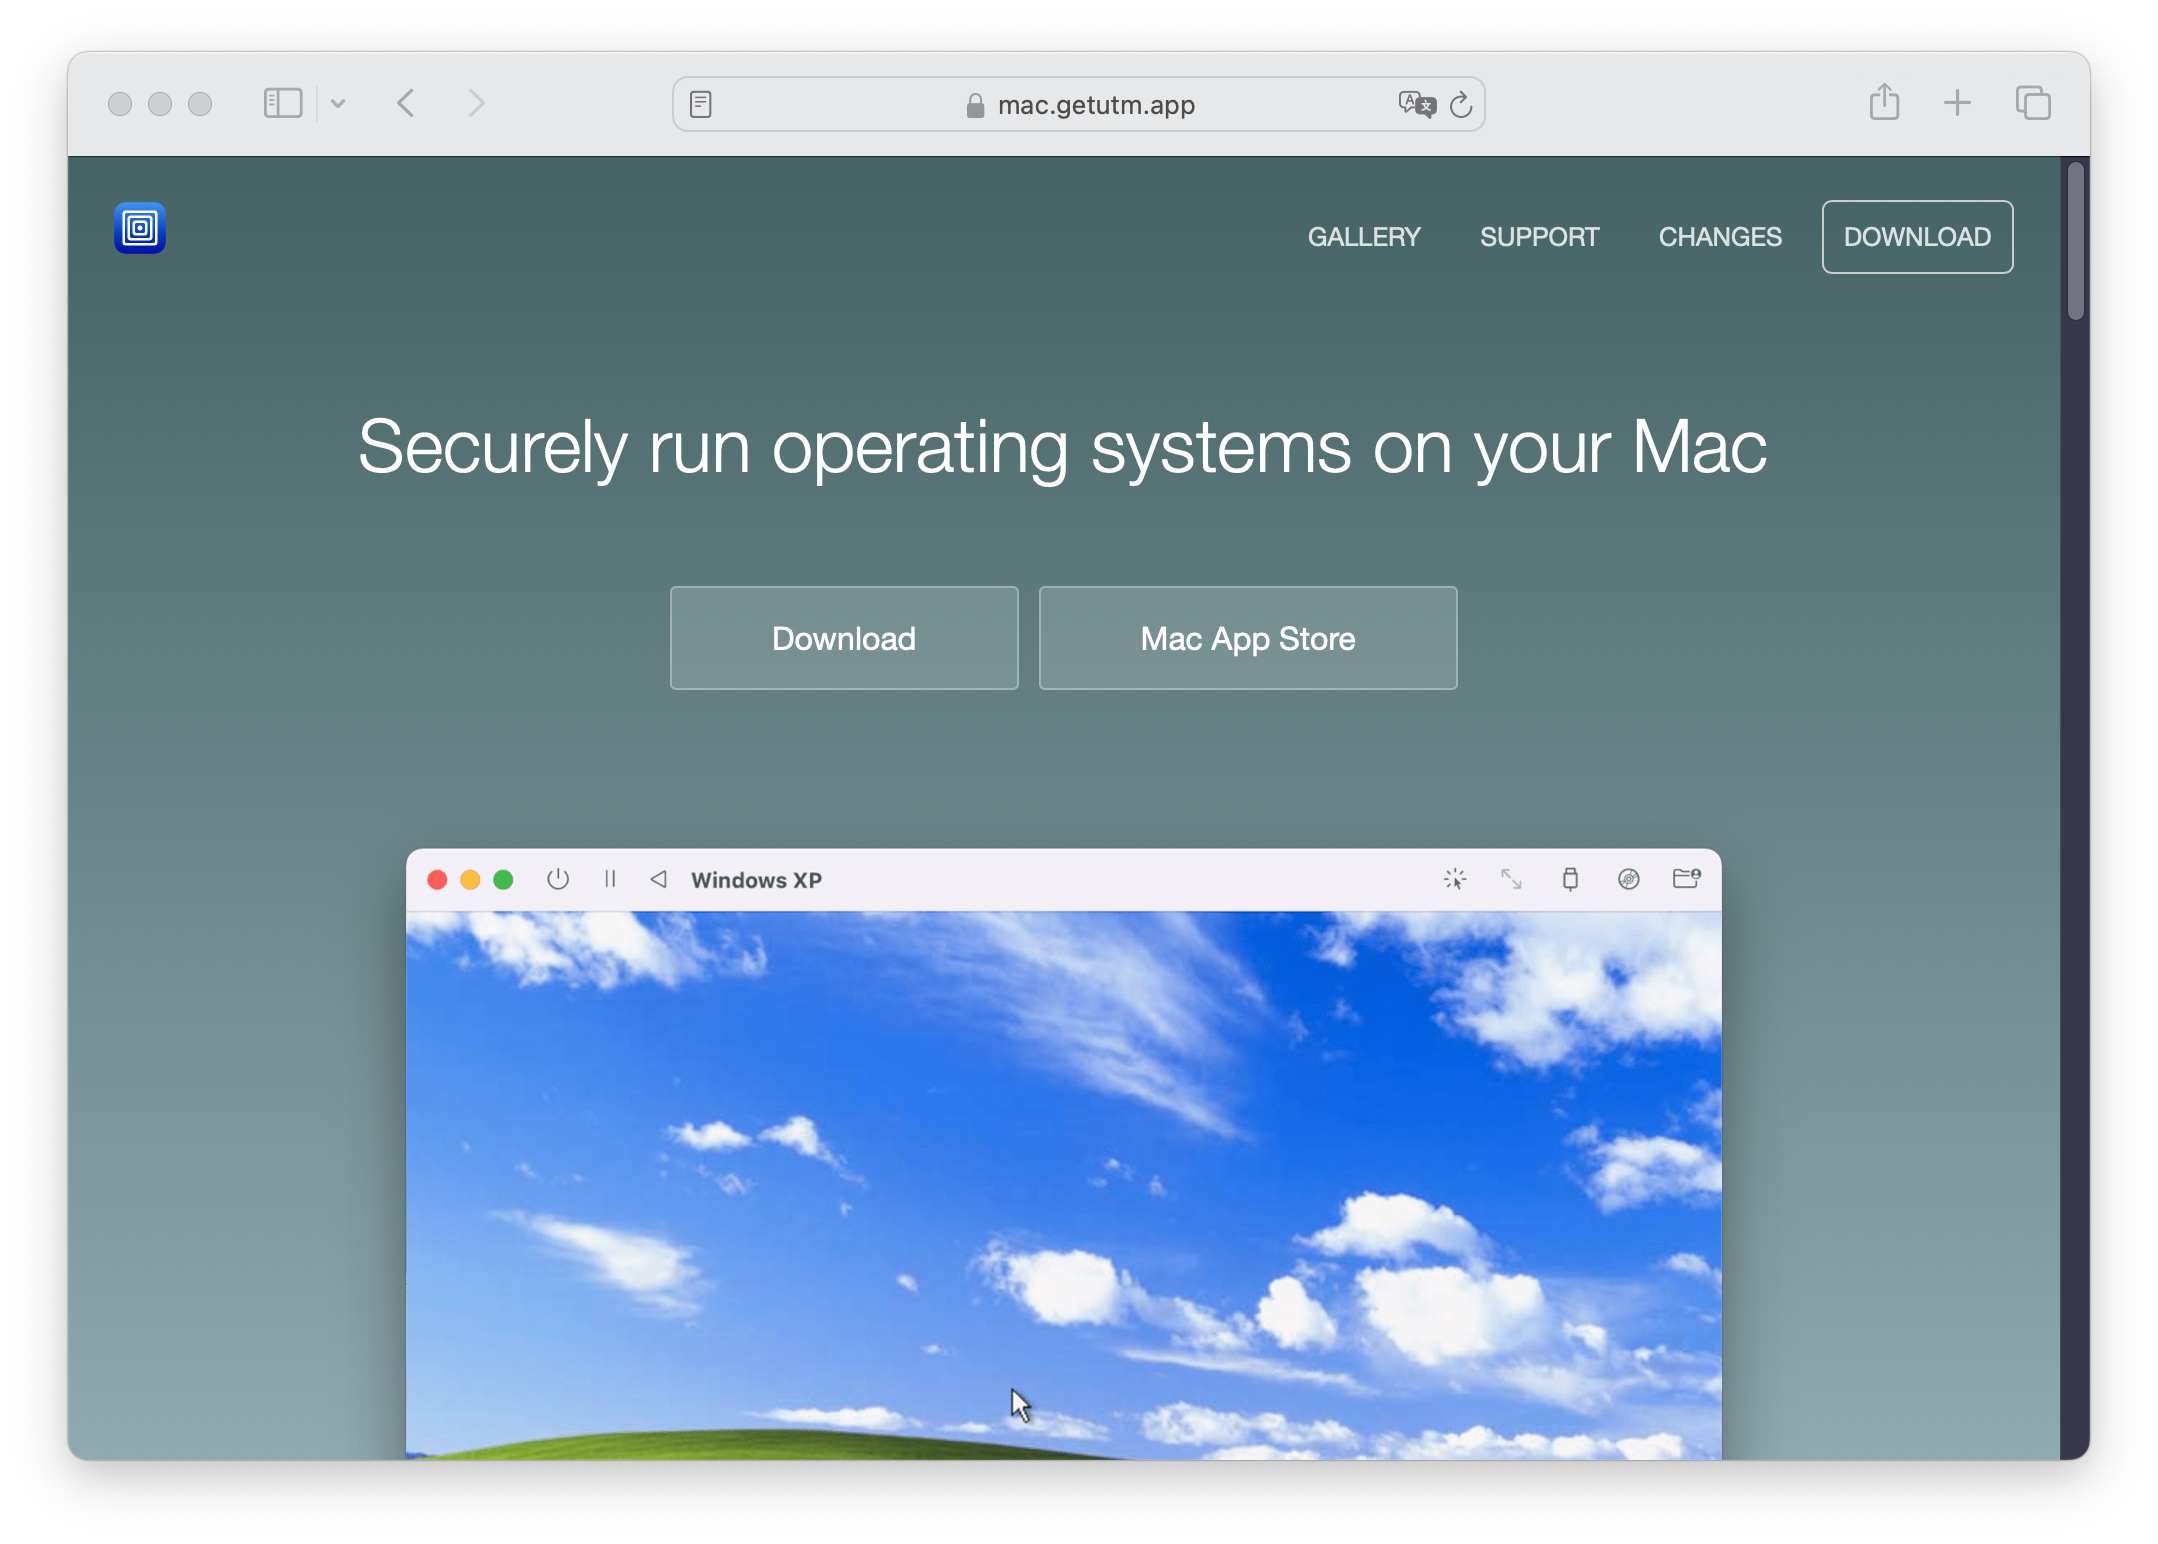Click the red close dot of VM window
2158x1544 pixels.
point(437,880)
